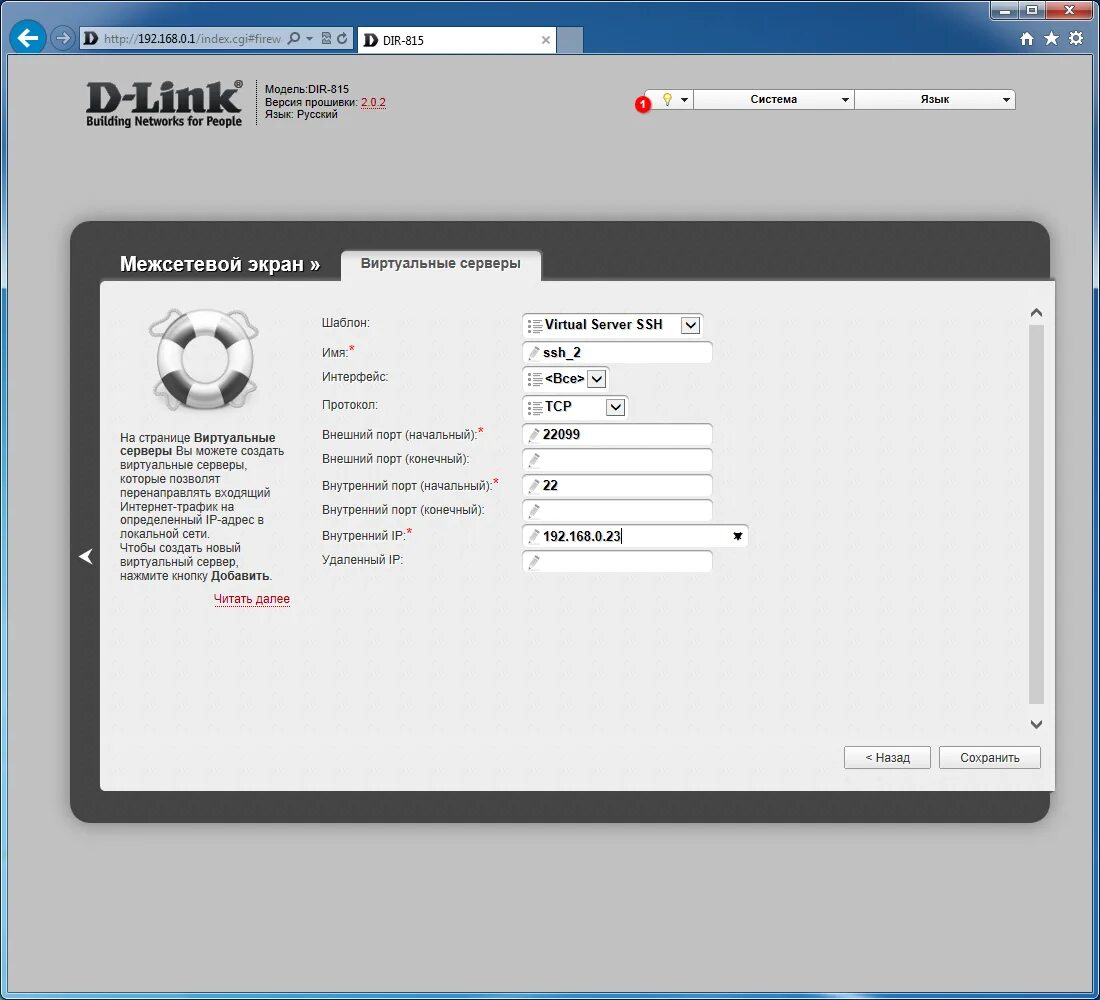Click the scroll up arrow in form panel
1100x1000 pixels.
pos(1036,313)
